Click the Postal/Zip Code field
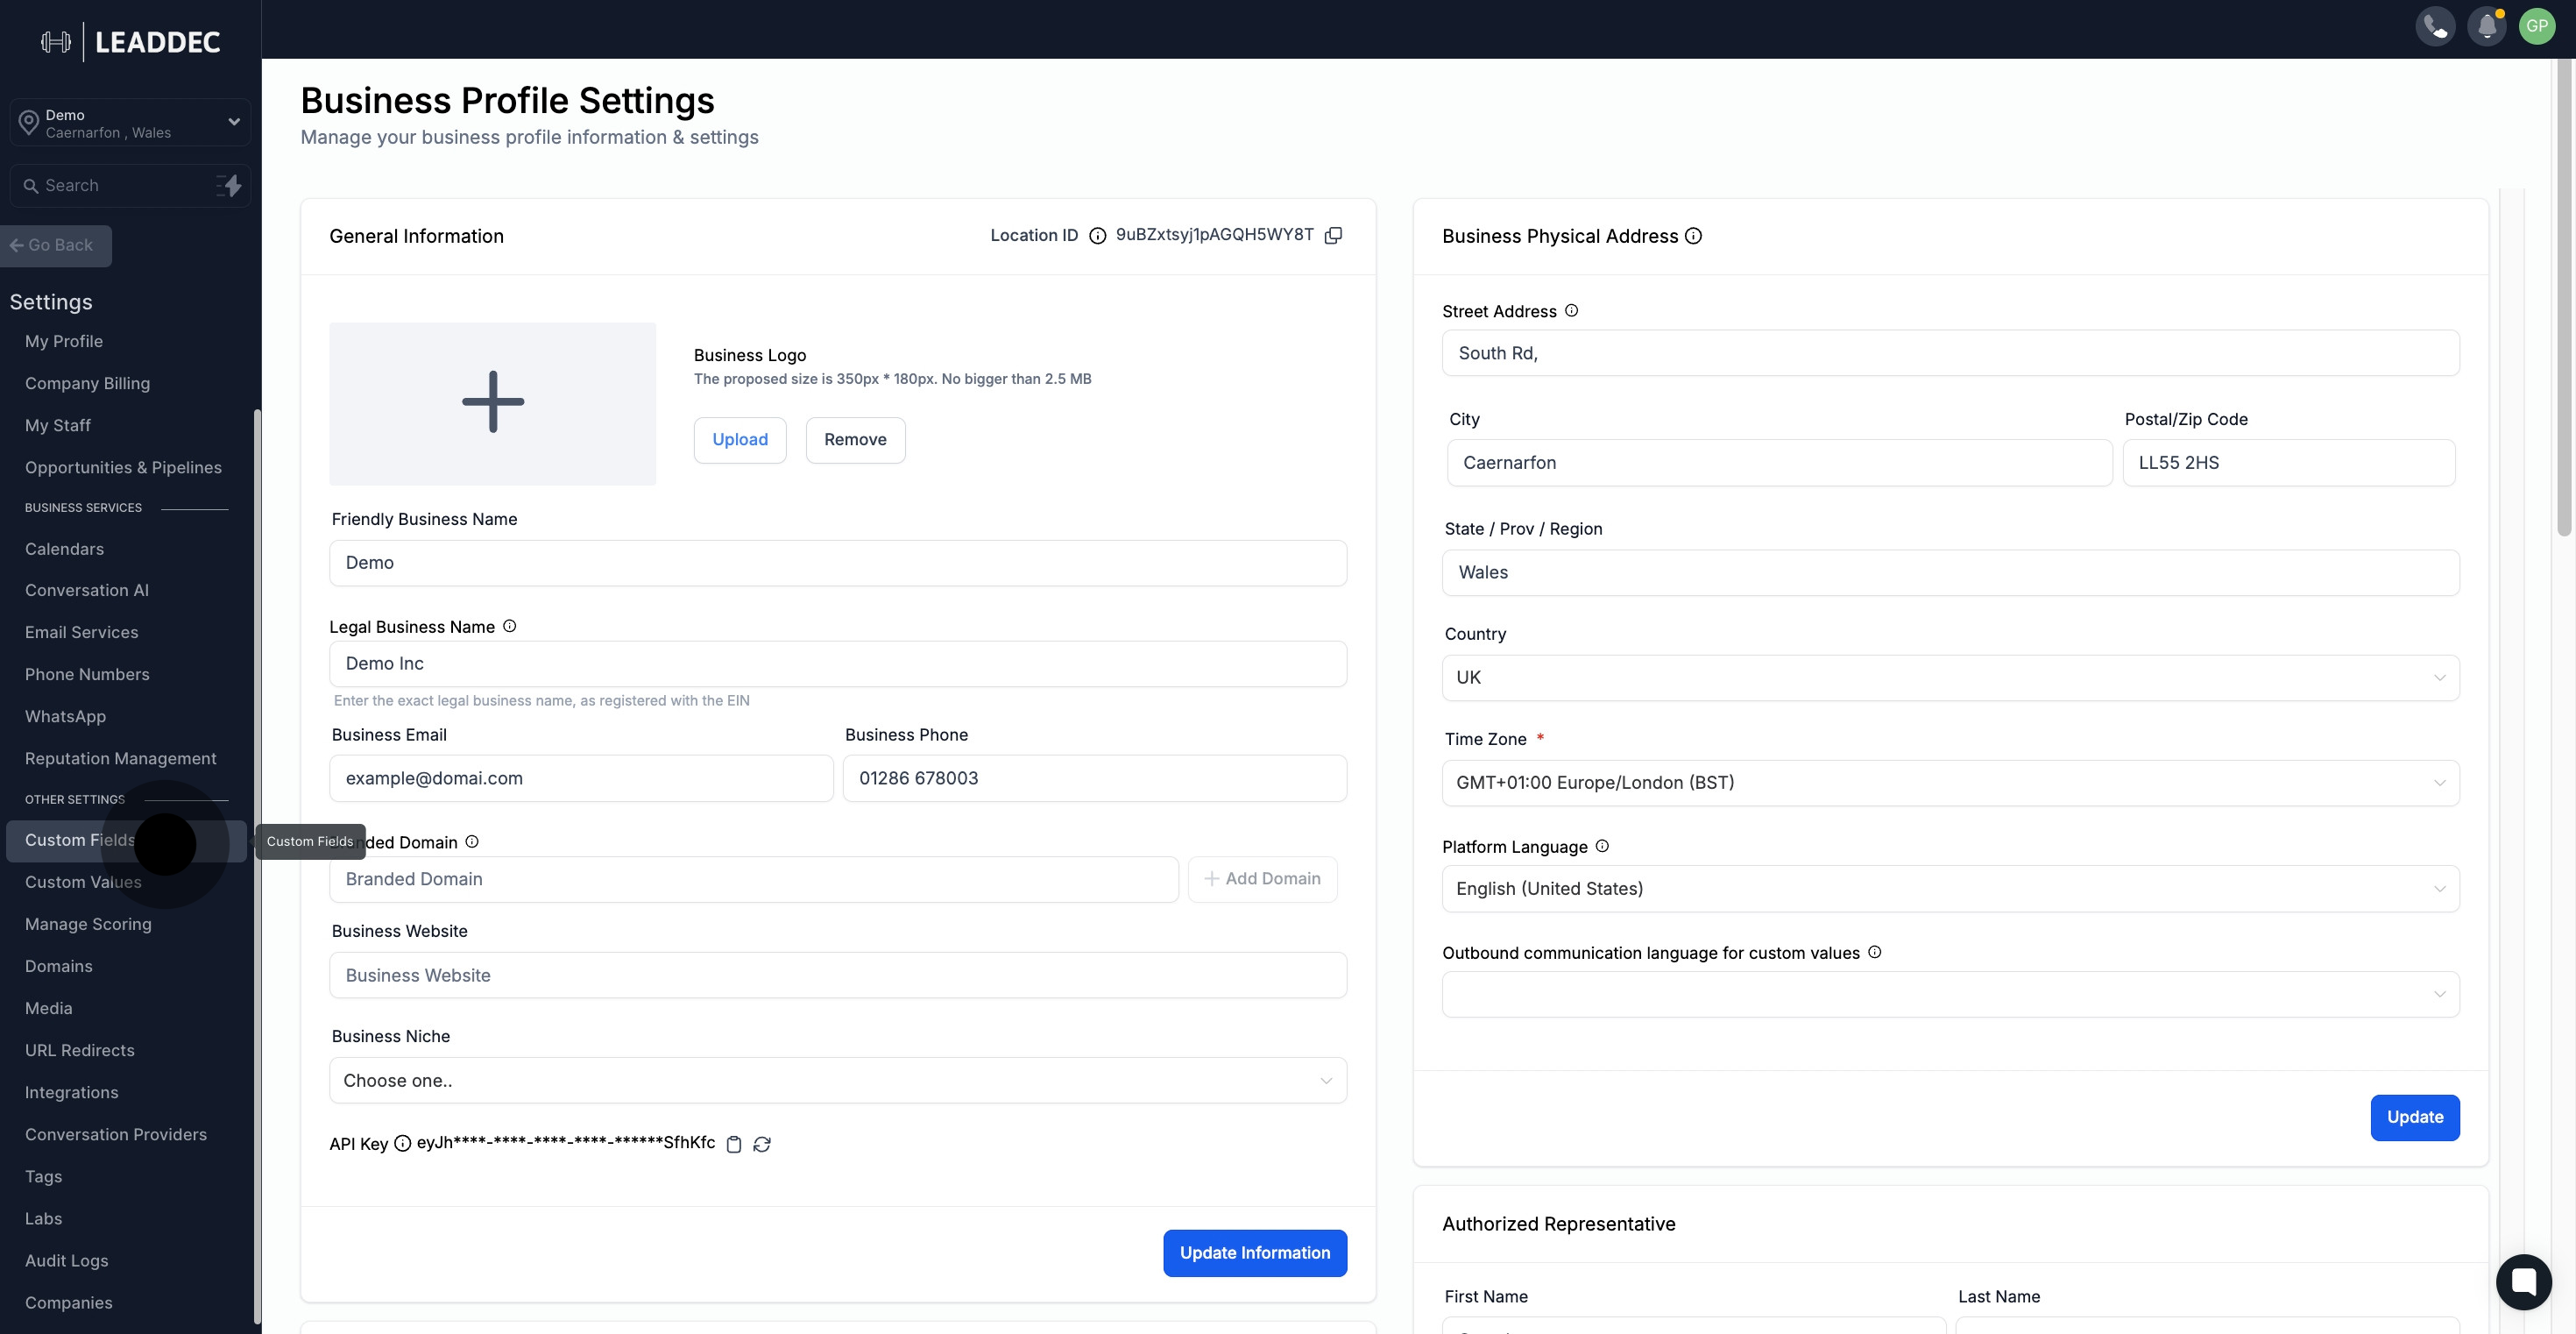This screenshot has height=1334, width=2576. tap(2289, 463)
